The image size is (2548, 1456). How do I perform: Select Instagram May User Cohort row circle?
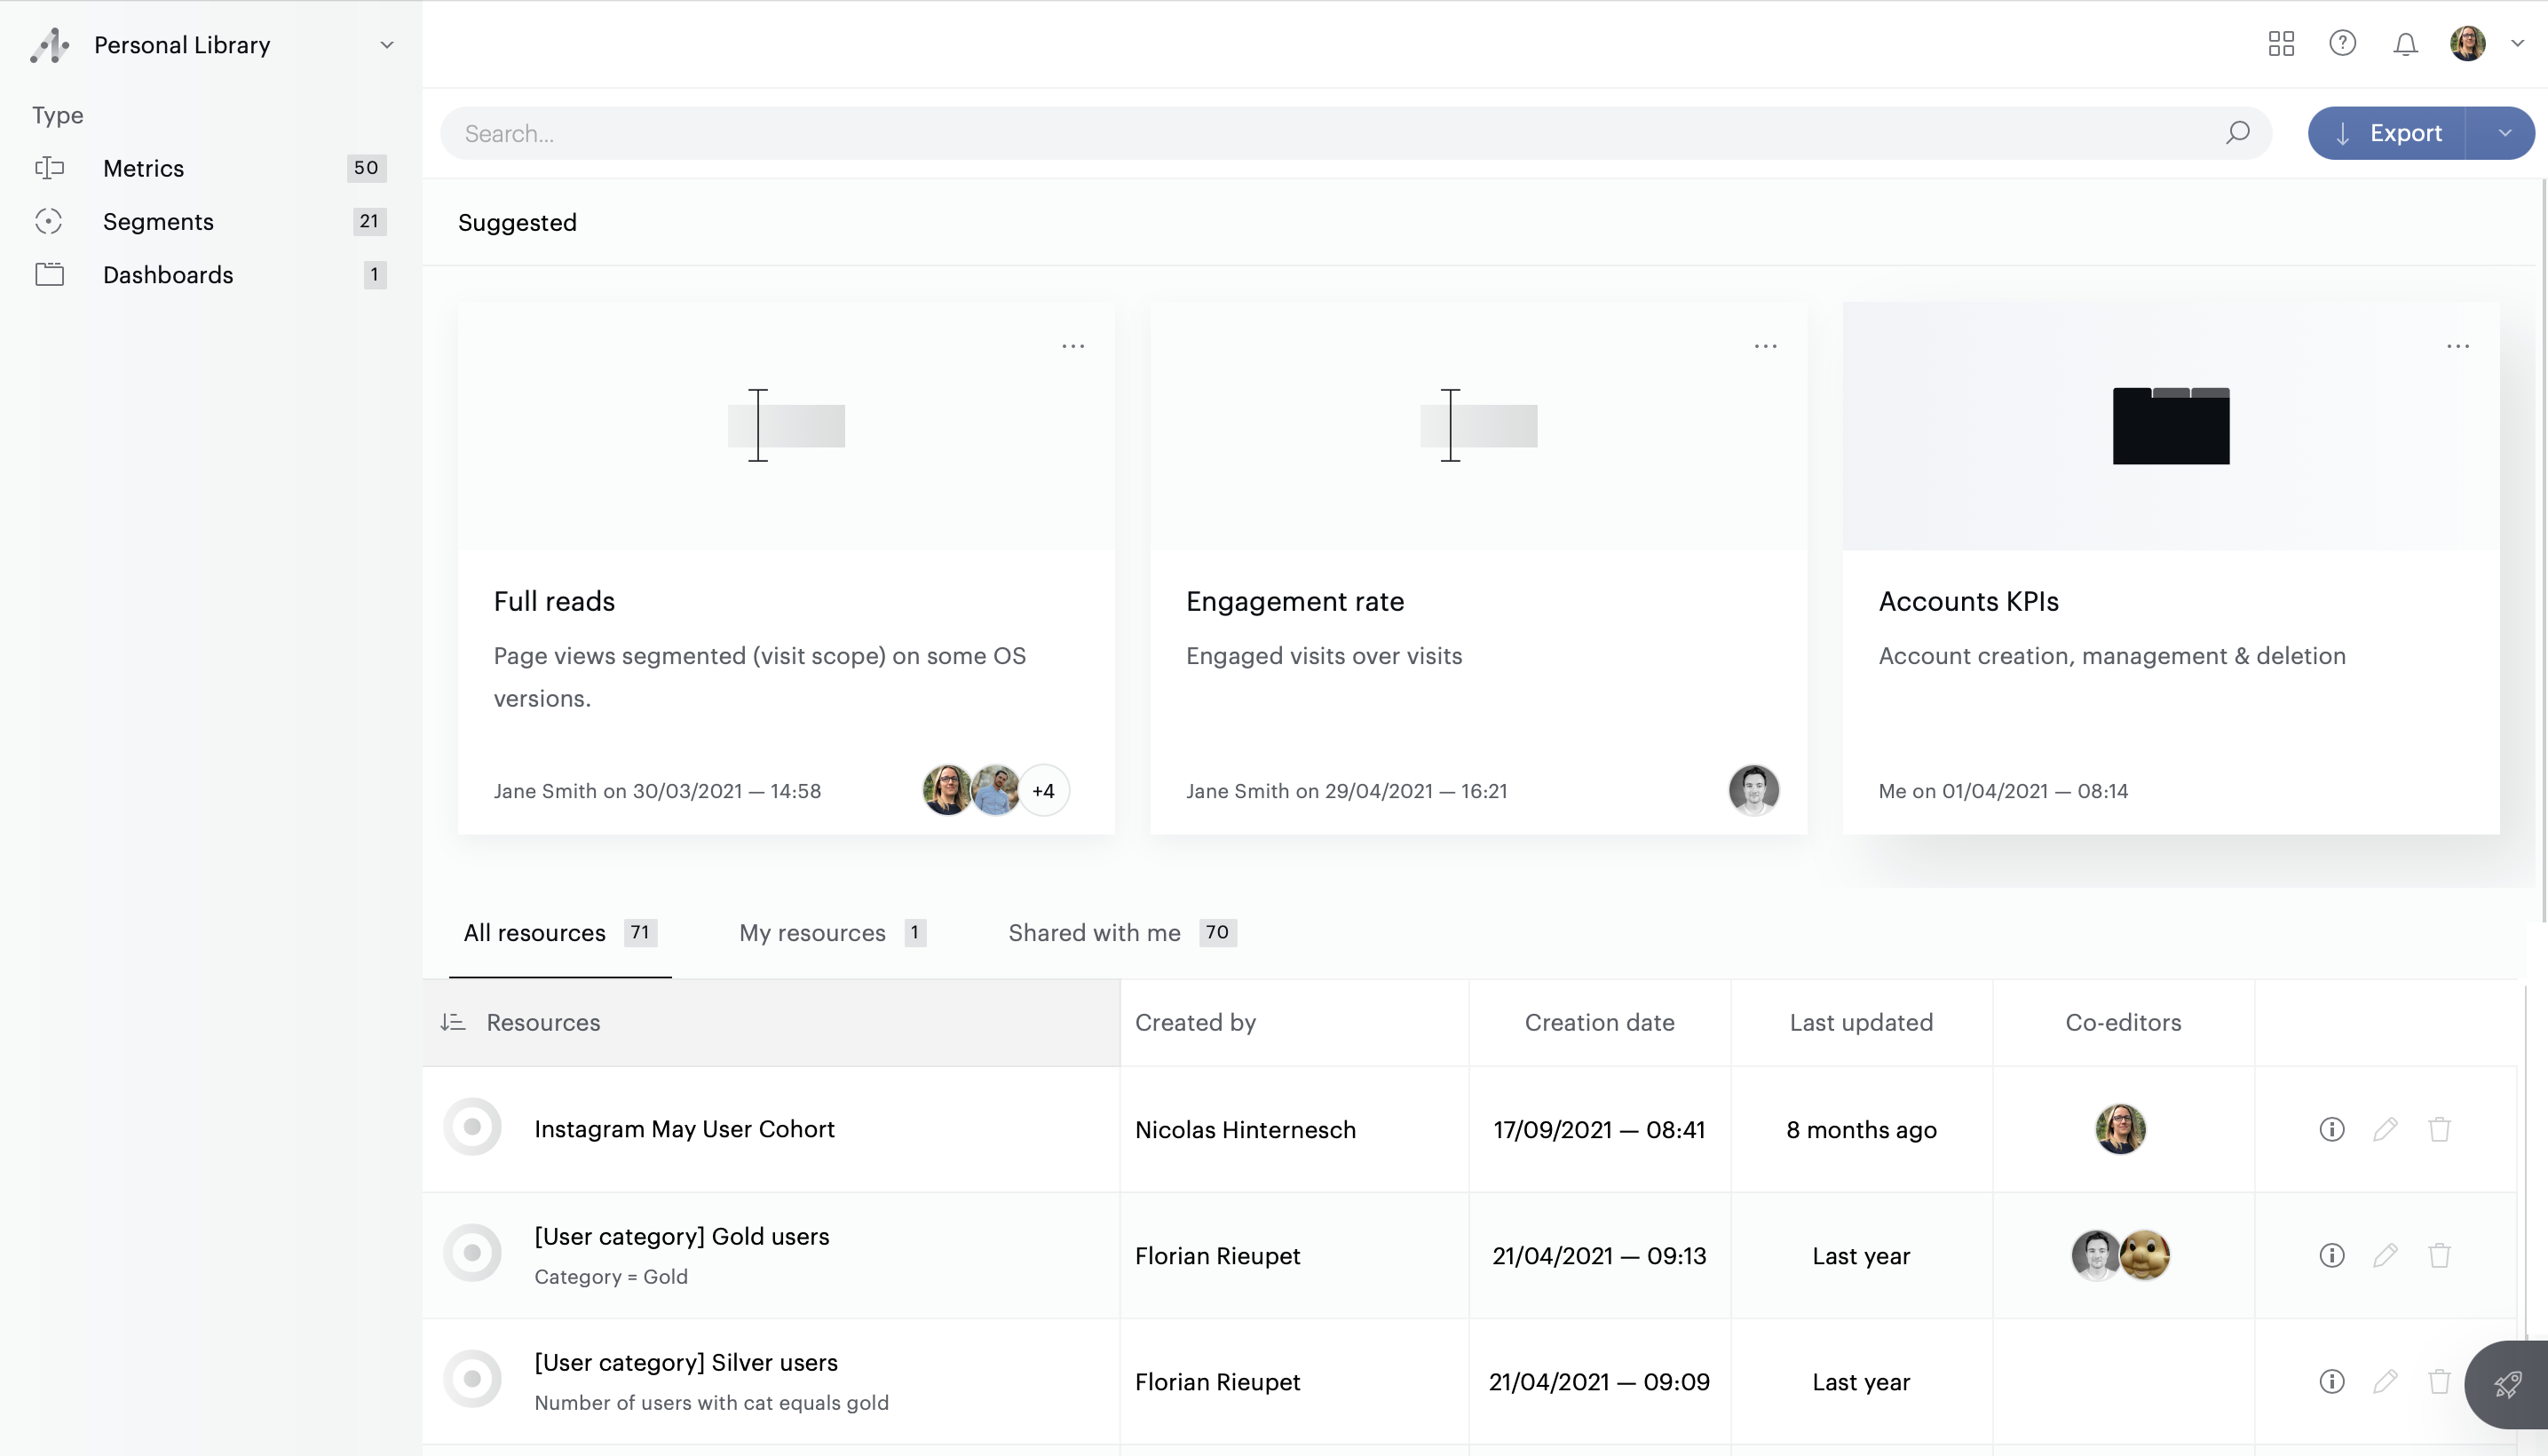pyautogui.click(x=472, y=1127)
